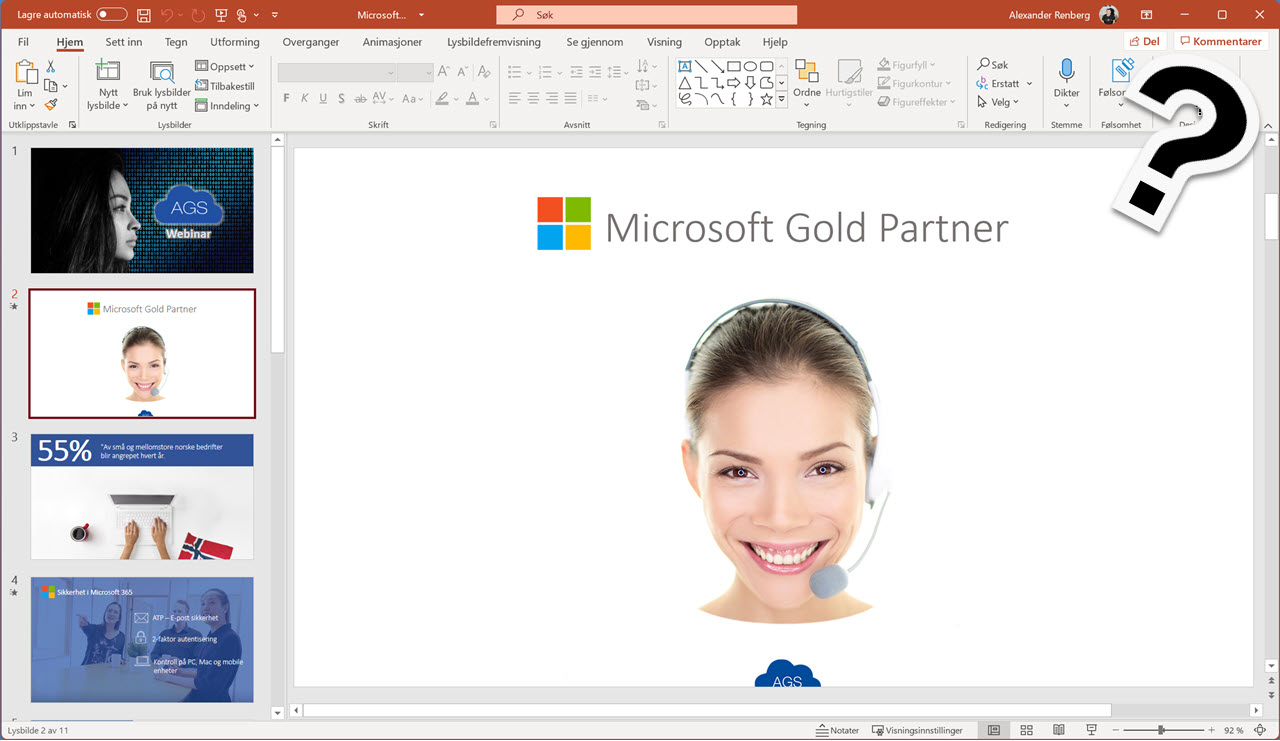This screenshot has height=741, width=1280.
Task: Click the Kommentarer button
Action: click(1220, 41)
